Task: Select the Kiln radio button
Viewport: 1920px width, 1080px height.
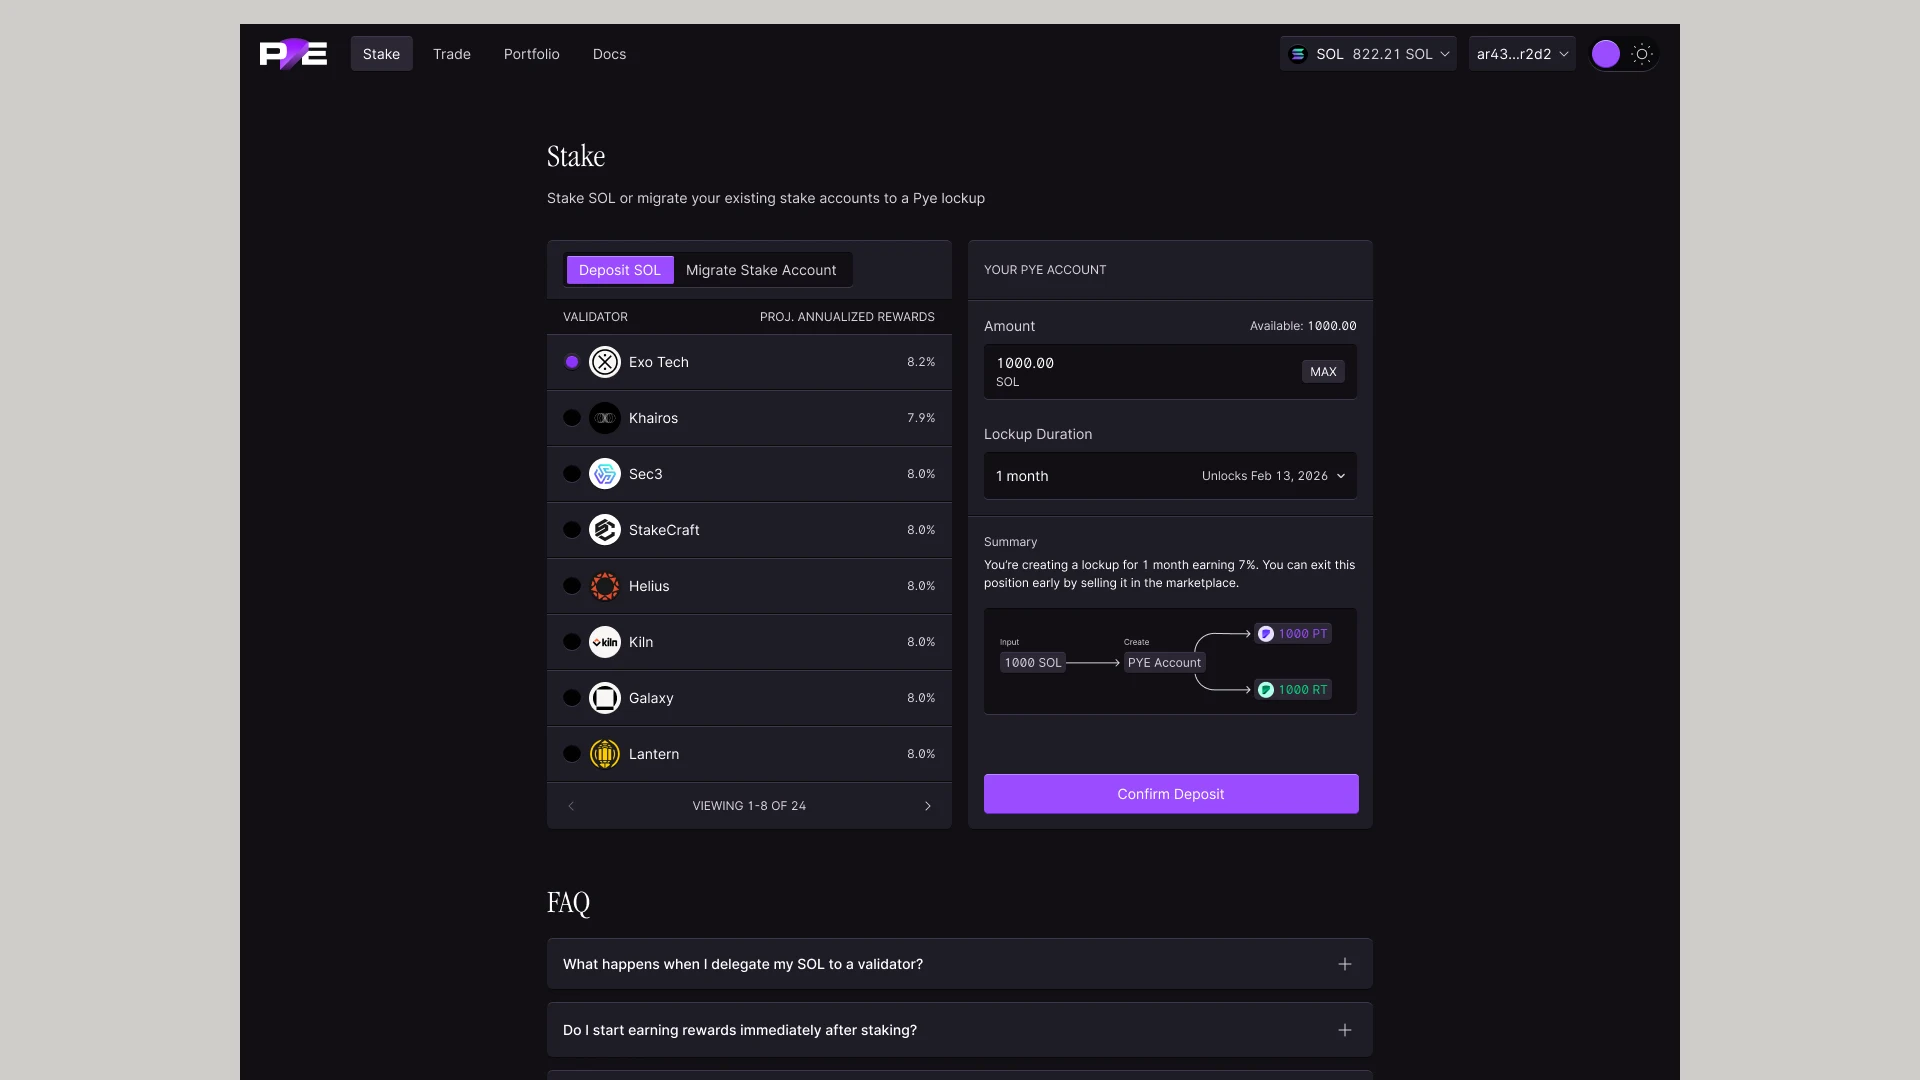Action: point(572,642)
